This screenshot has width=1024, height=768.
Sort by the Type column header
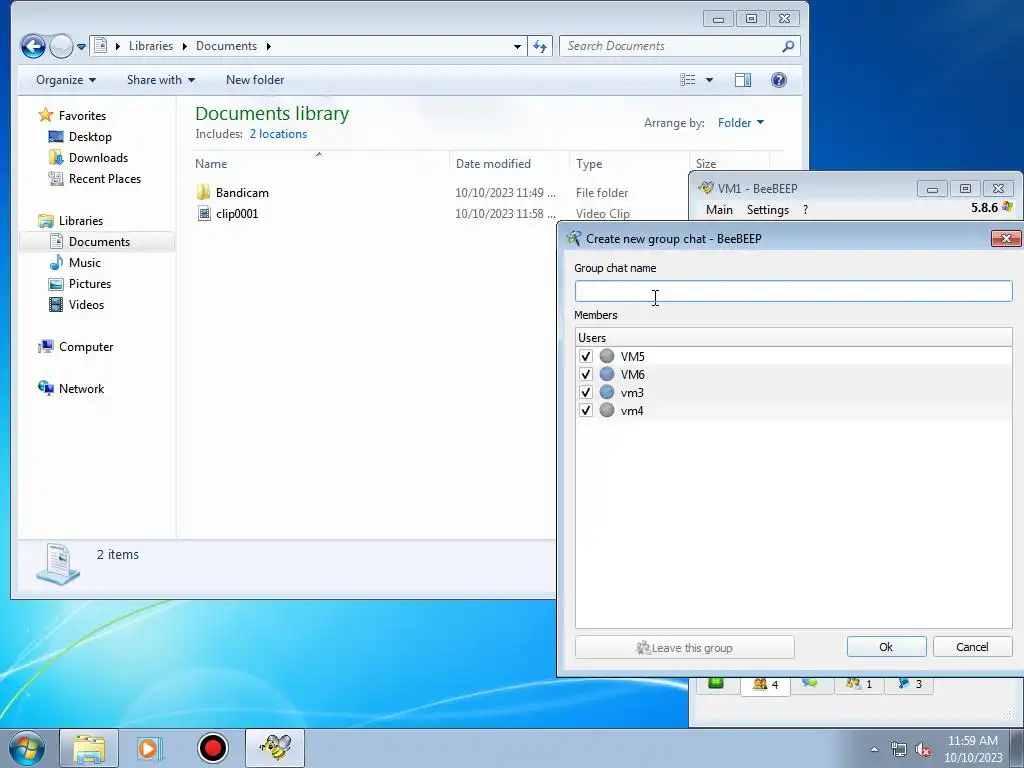tap(629, 164)
